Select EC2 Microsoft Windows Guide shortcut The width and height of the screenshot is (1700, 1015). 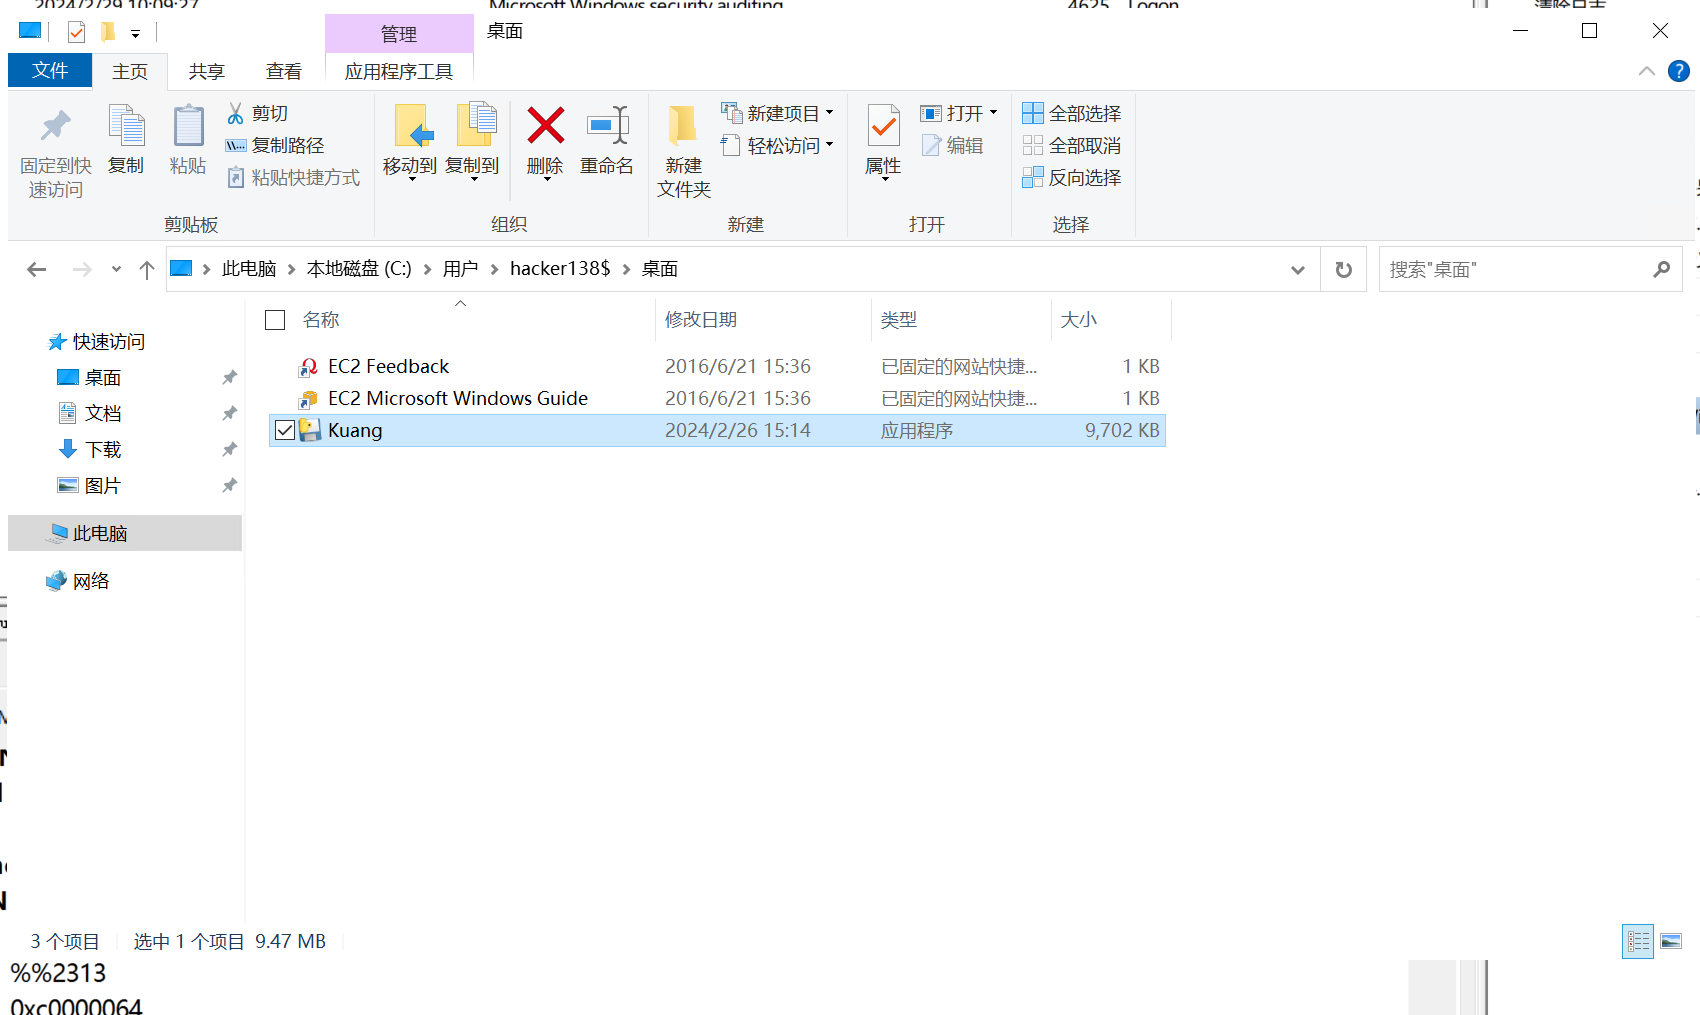718,398
